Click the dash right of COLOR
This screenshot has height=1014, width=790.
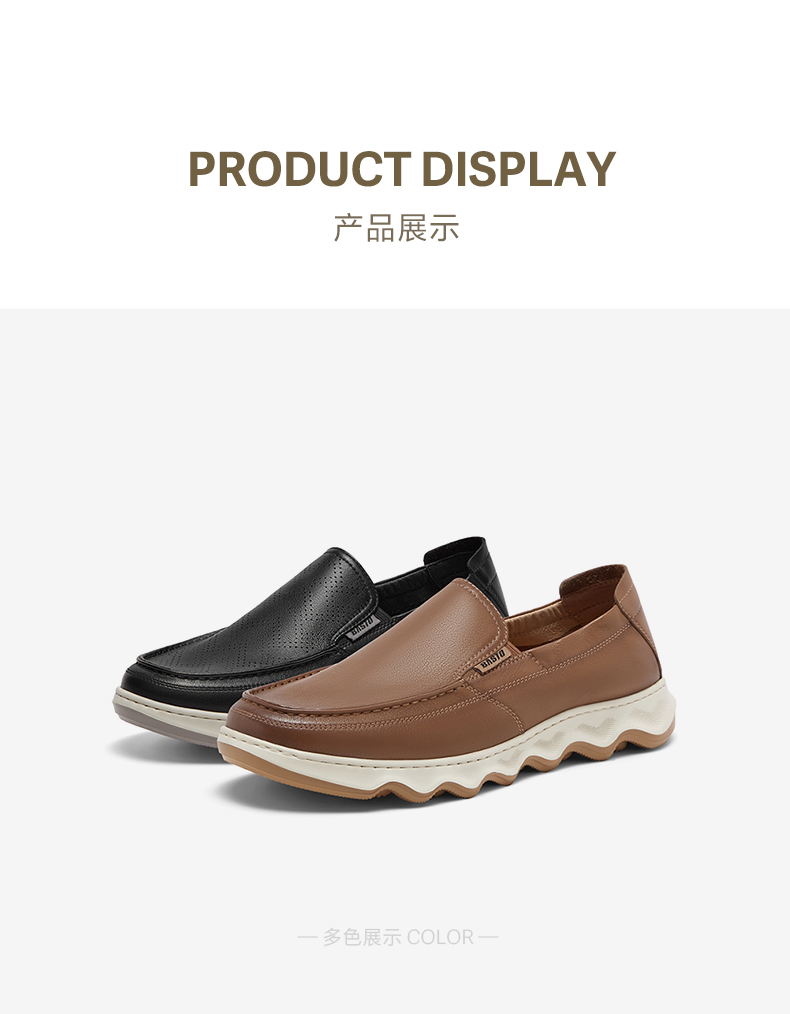tap(489, 937)
